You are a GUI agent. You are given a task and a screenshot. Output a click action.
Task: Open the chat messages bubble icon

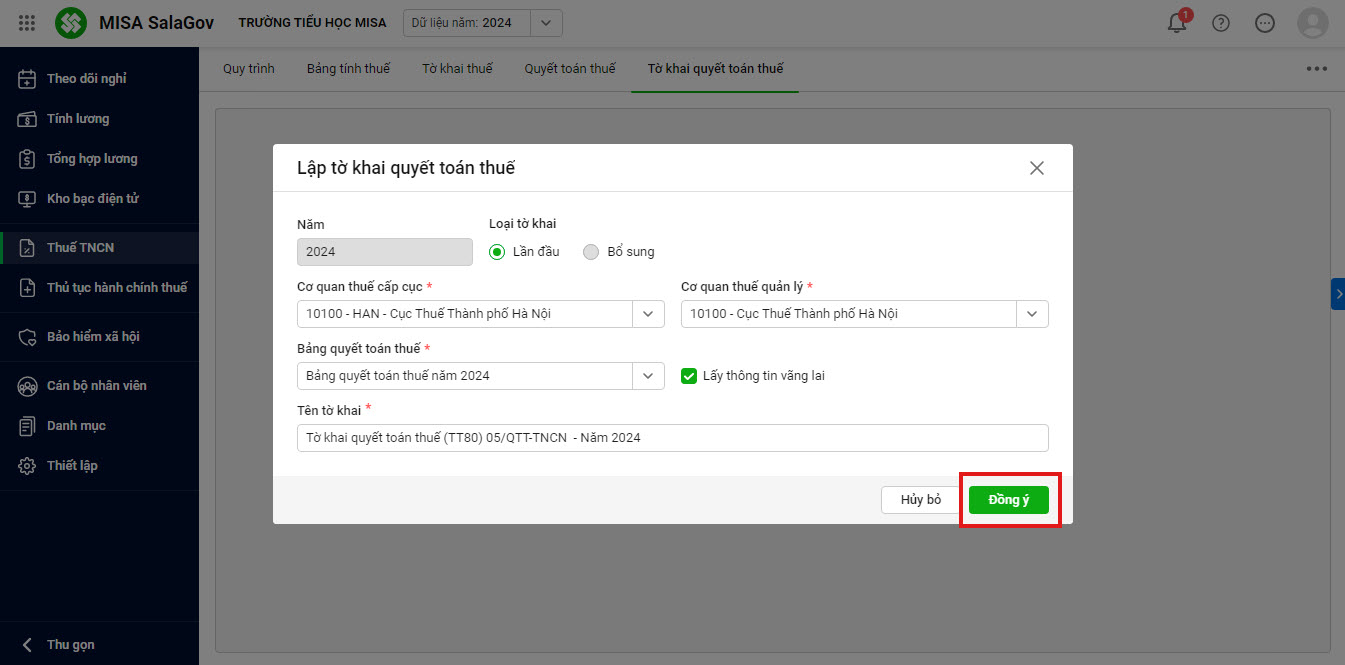(1265, 23)
